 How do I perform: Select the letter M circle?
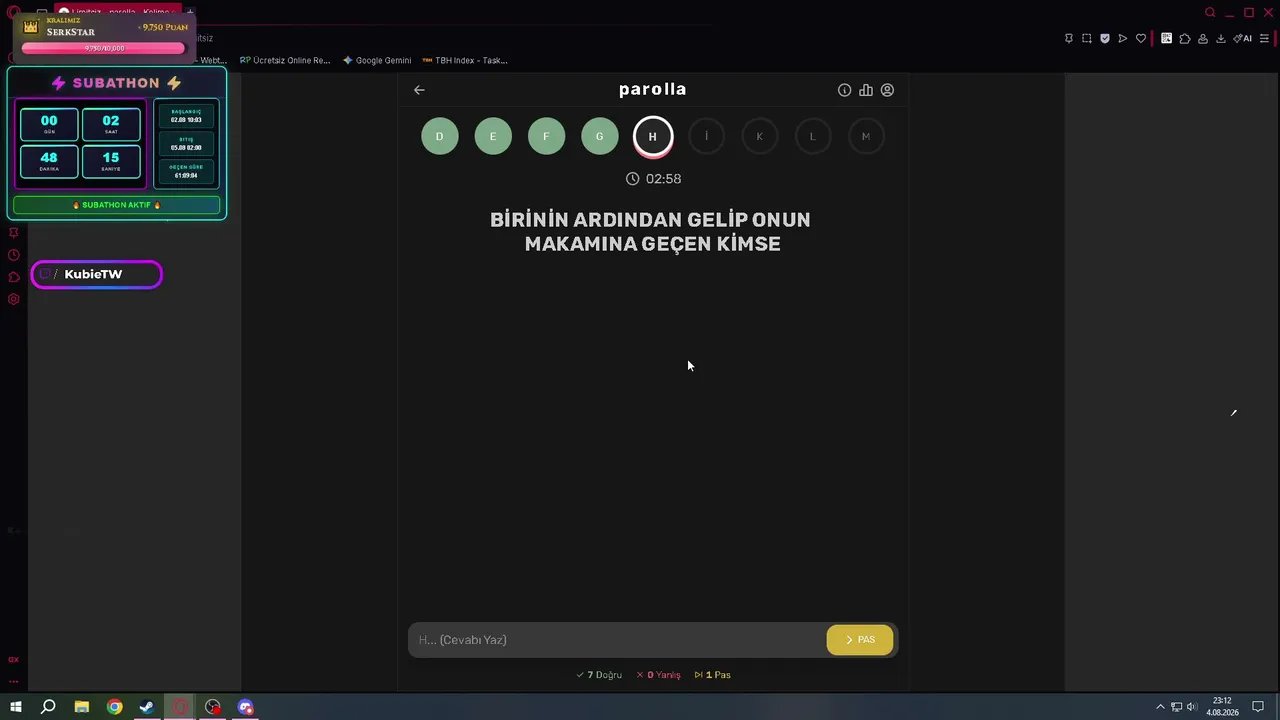tap(866, 136)
